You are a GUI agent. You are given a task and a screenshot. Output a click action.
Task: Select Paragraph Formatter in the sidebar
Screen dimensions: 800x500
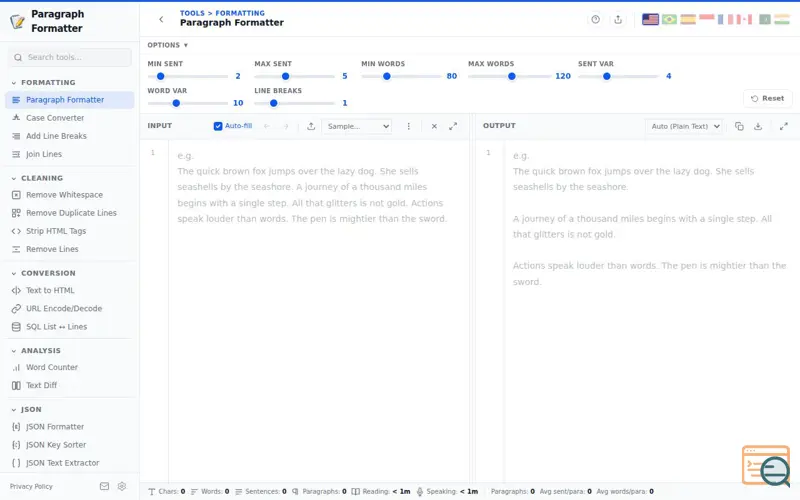69,100
